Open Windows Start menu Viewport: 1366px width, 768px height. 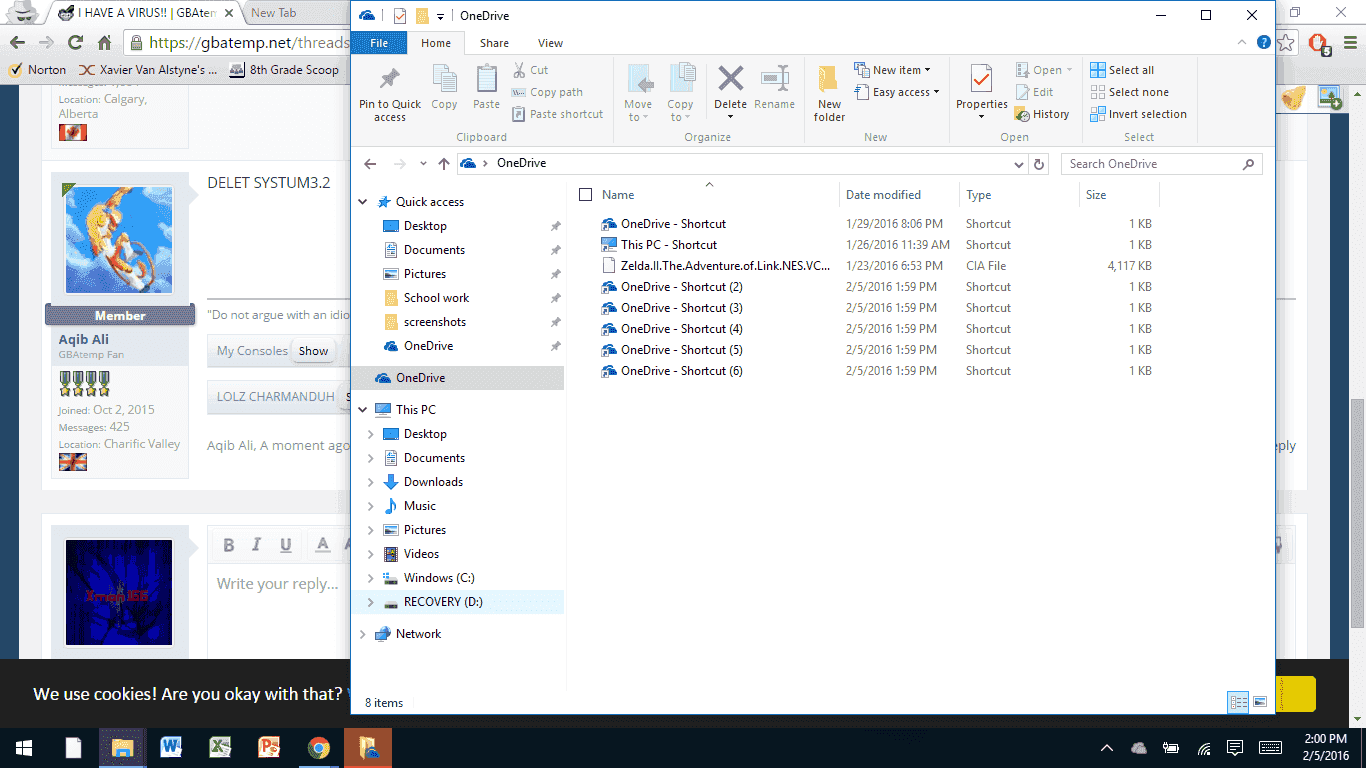click(x=24, y=747)
